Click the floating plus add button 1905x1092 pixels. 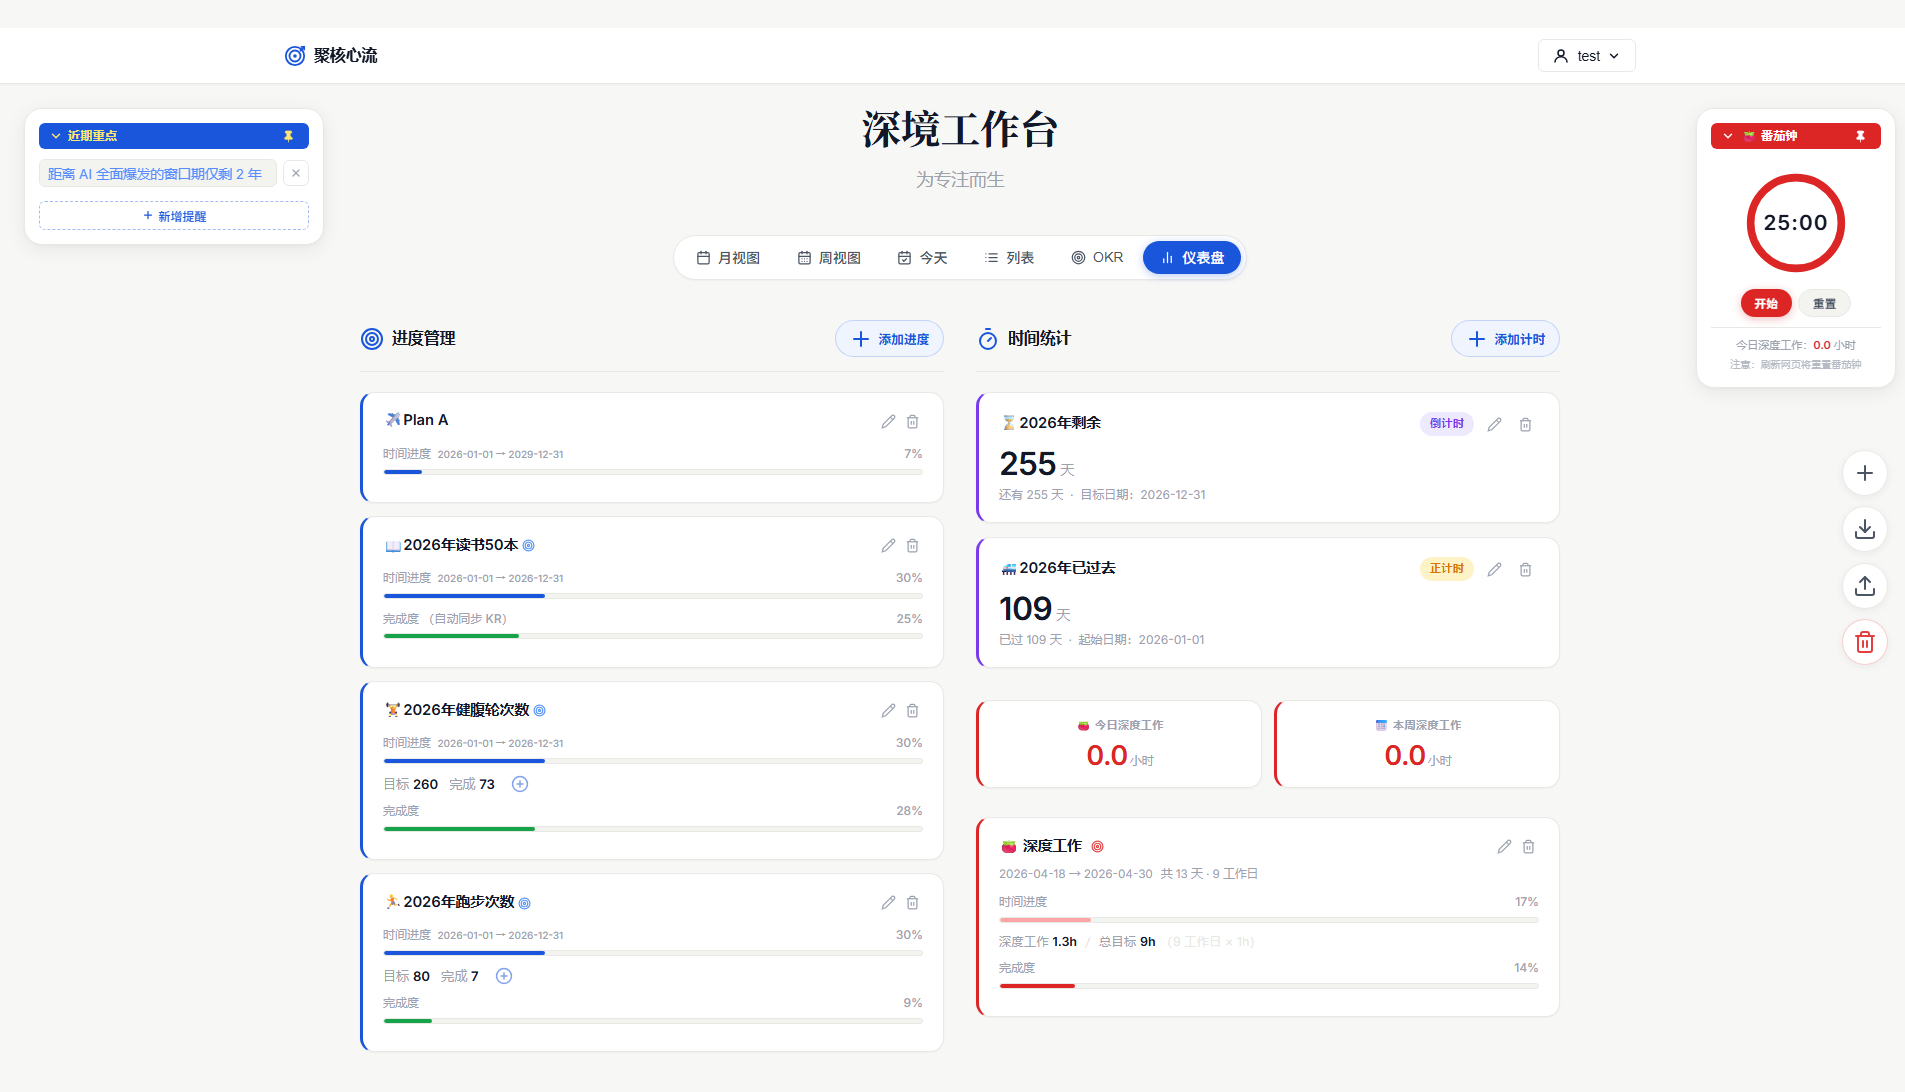(1864, 473)
